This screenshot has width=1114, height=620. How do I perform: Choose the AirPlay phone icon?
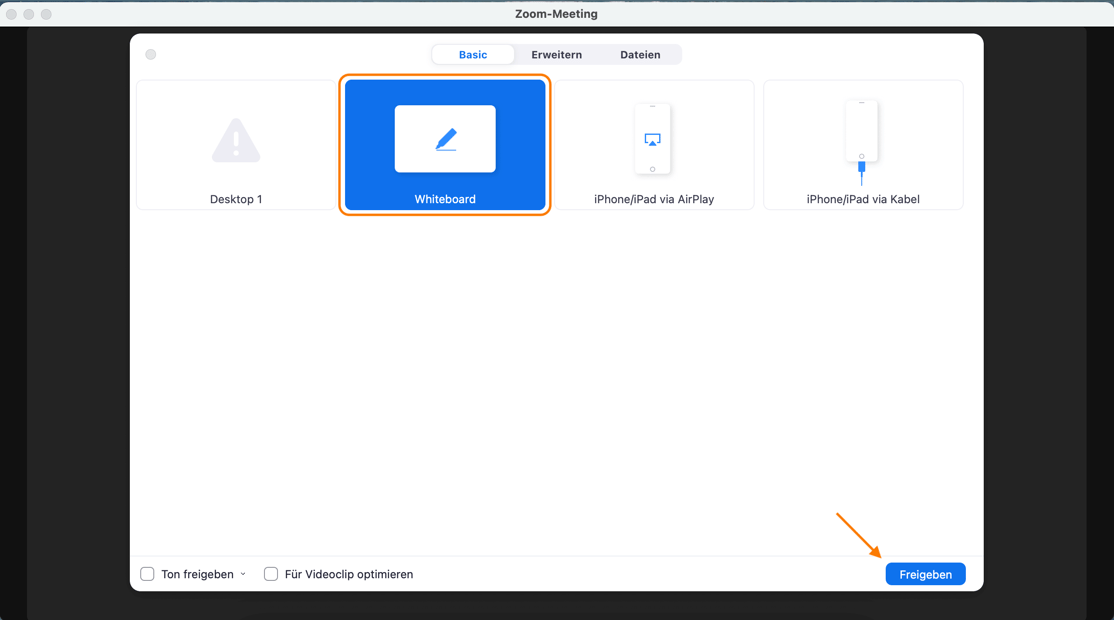click(x=652, y=139)
